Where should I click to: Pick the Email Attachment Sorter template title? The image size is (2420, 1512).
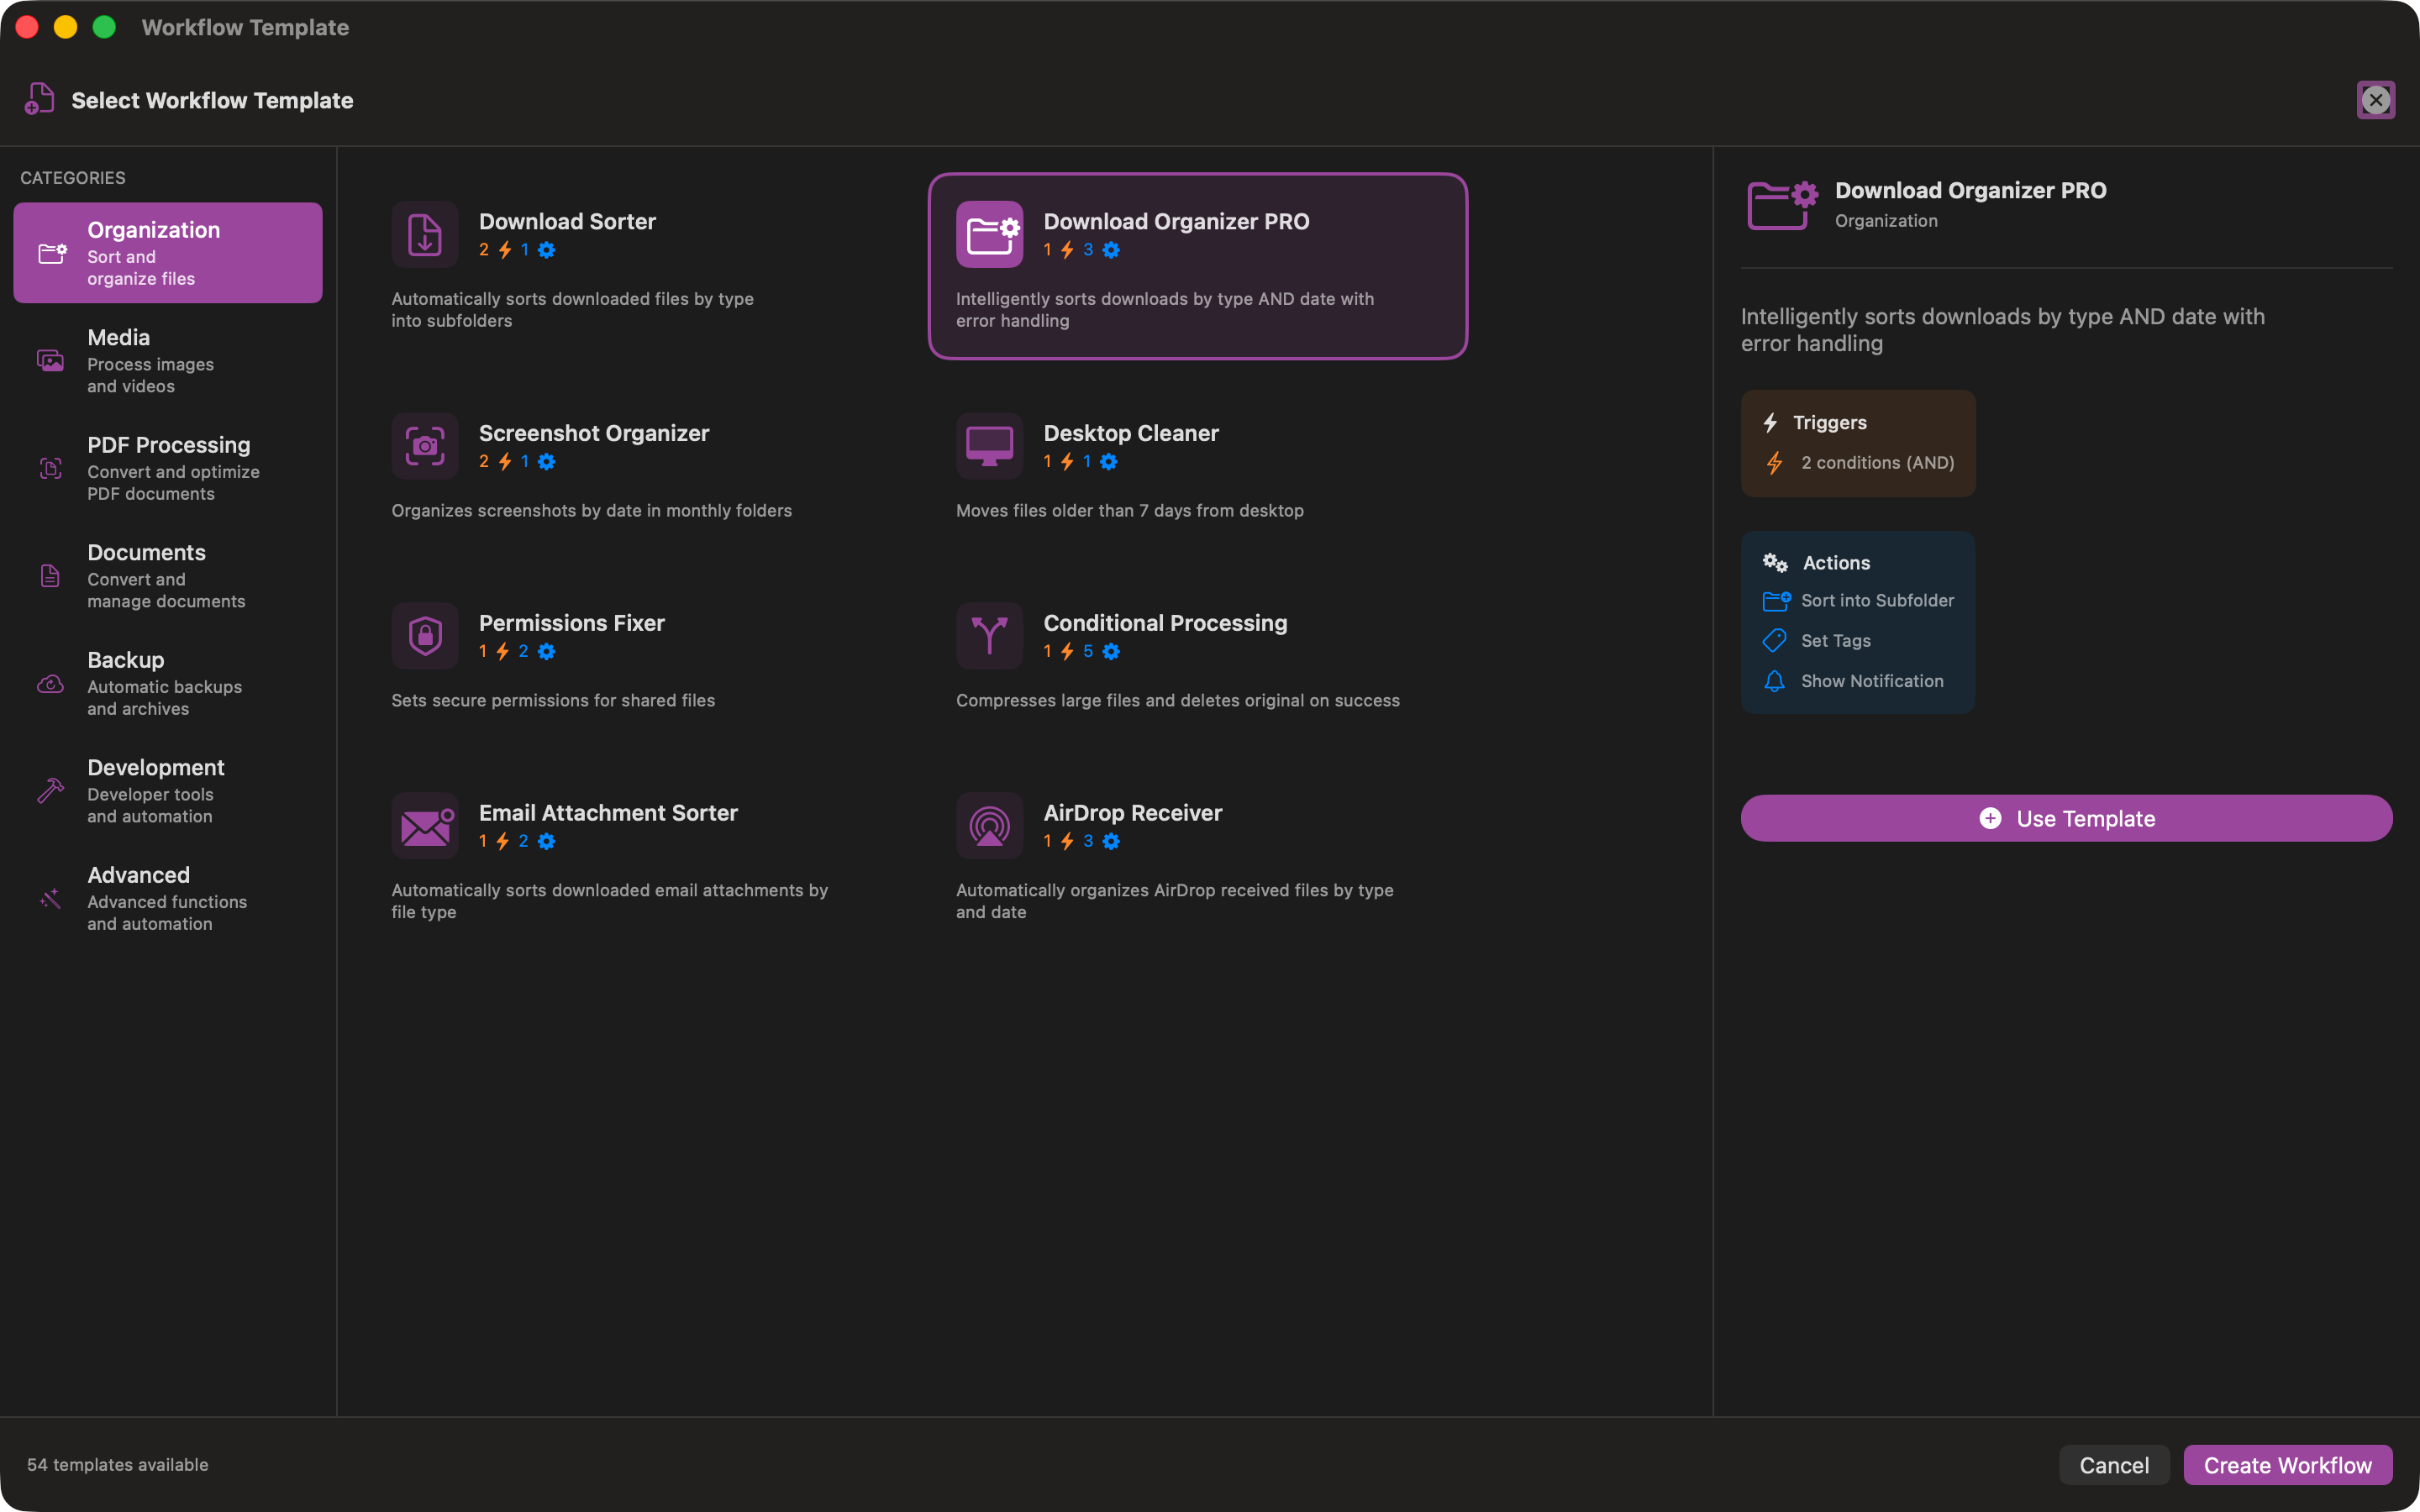[608, 813]
